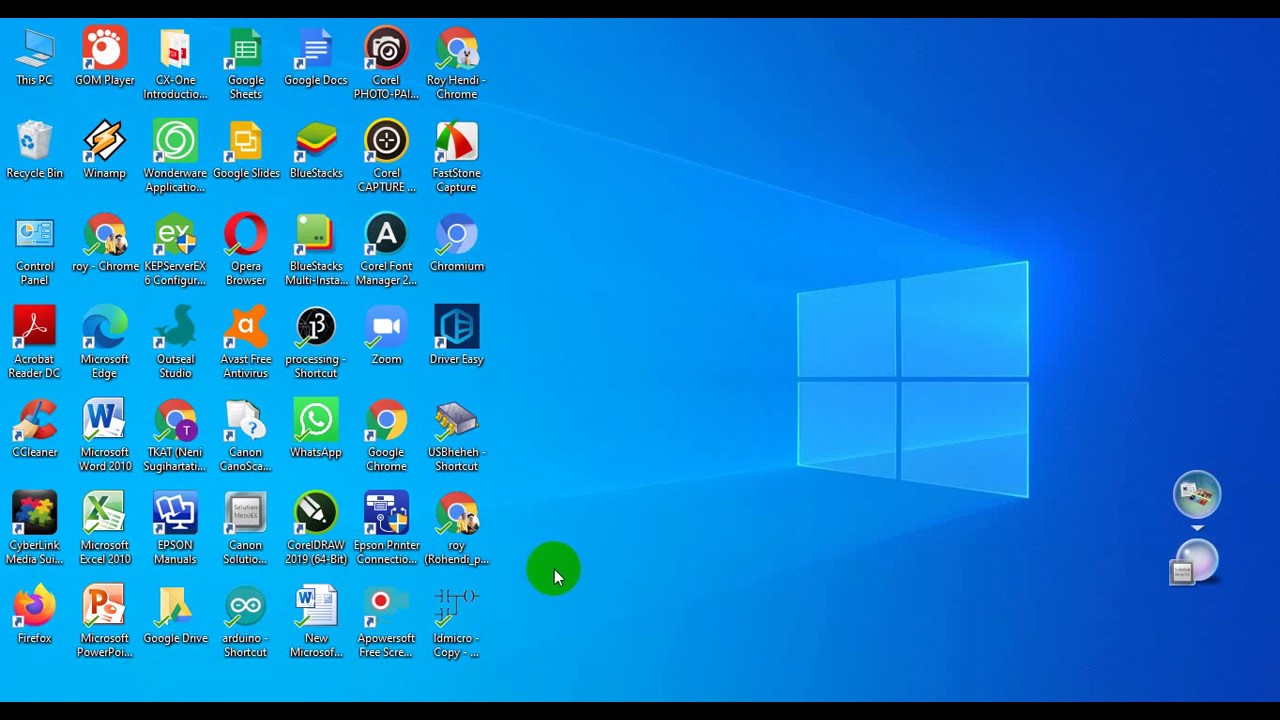Open Epson Printer Connection Checker icon
The height and width of the screenshot is (720, 1280).
tap(386, 530)
